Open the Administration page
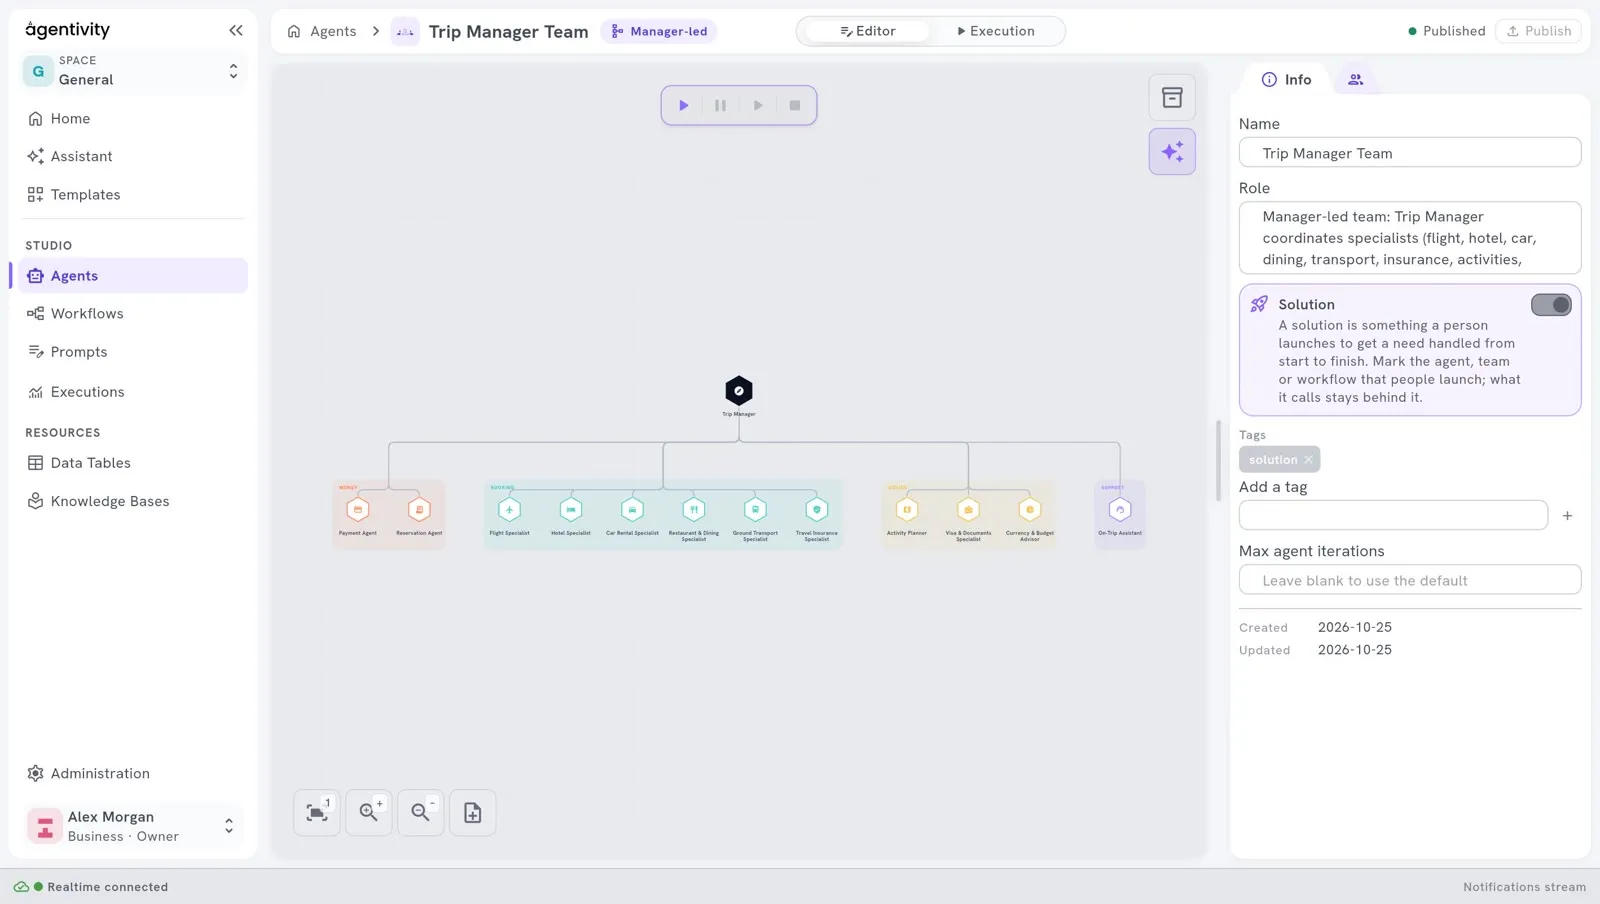Screen dimensions: 1600x904 133,774
